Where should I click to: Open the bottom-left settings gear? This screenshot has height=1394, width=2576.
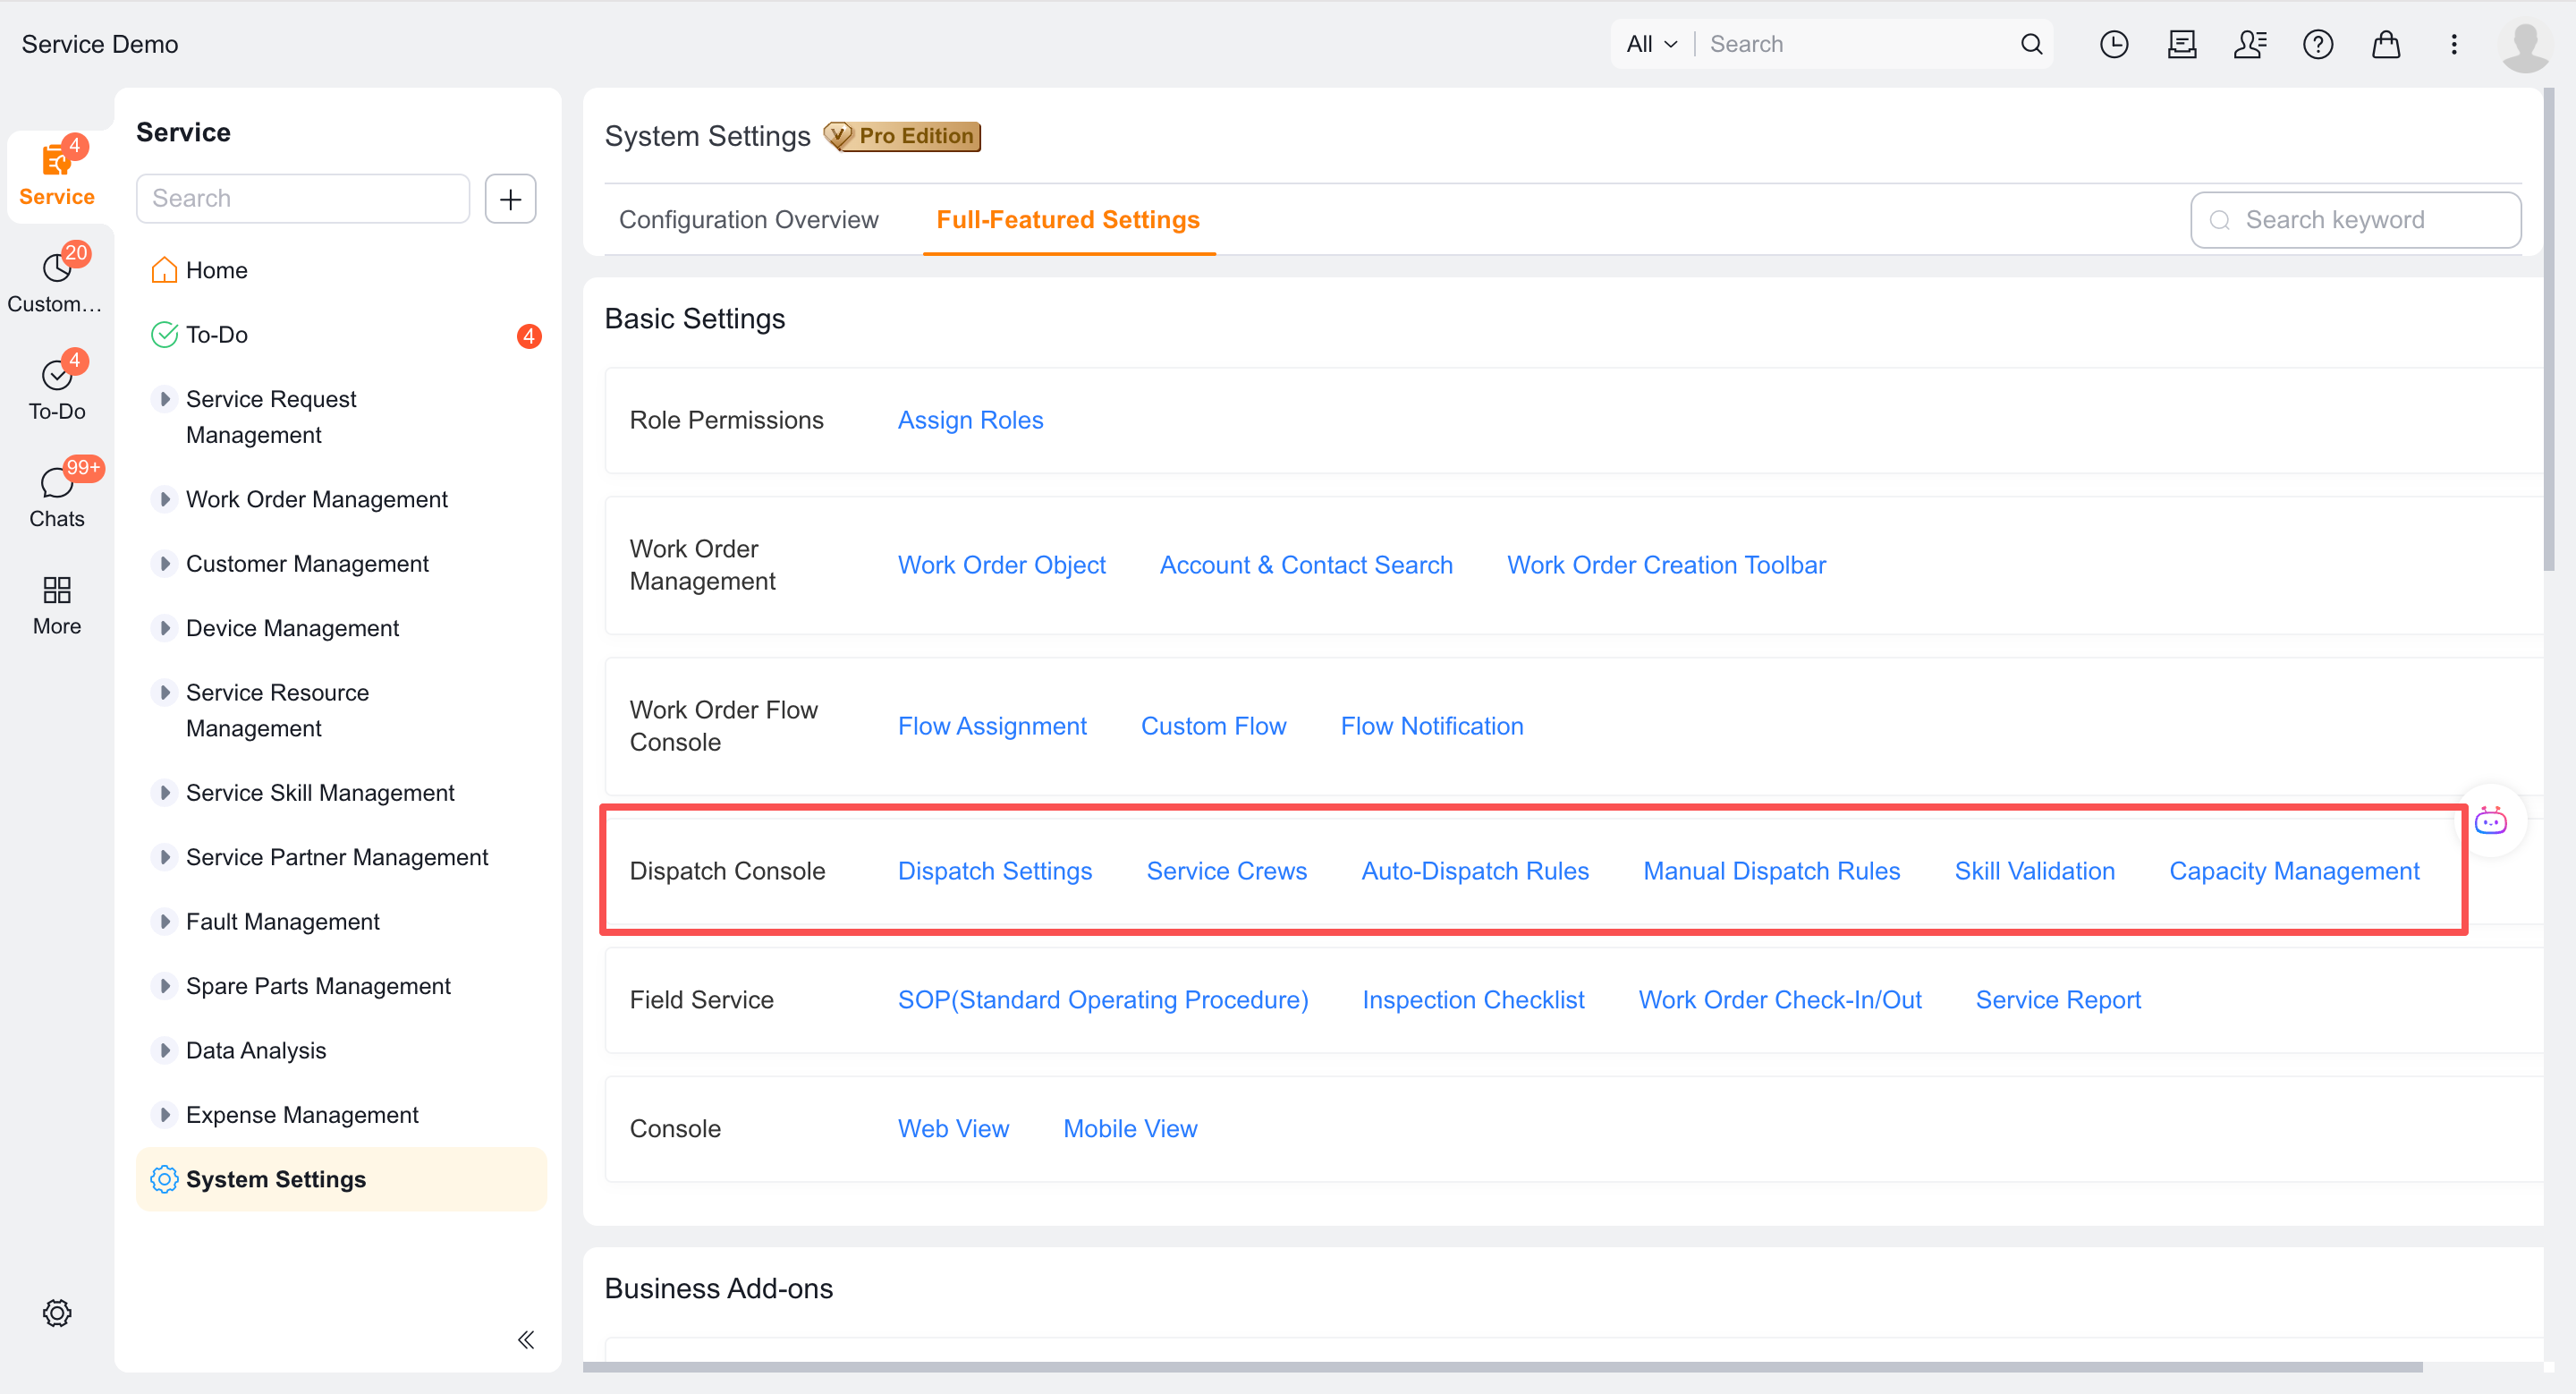click(57, 1312)
